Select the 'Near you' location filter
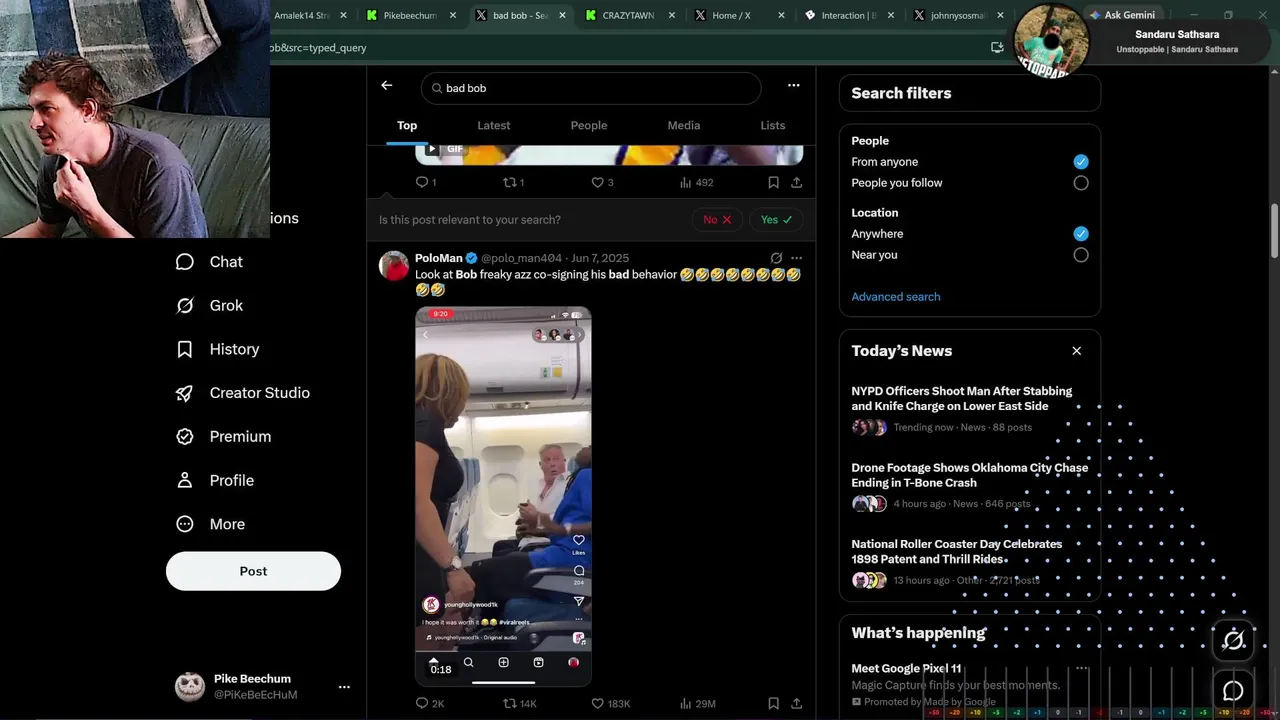 coord(1081,255)
